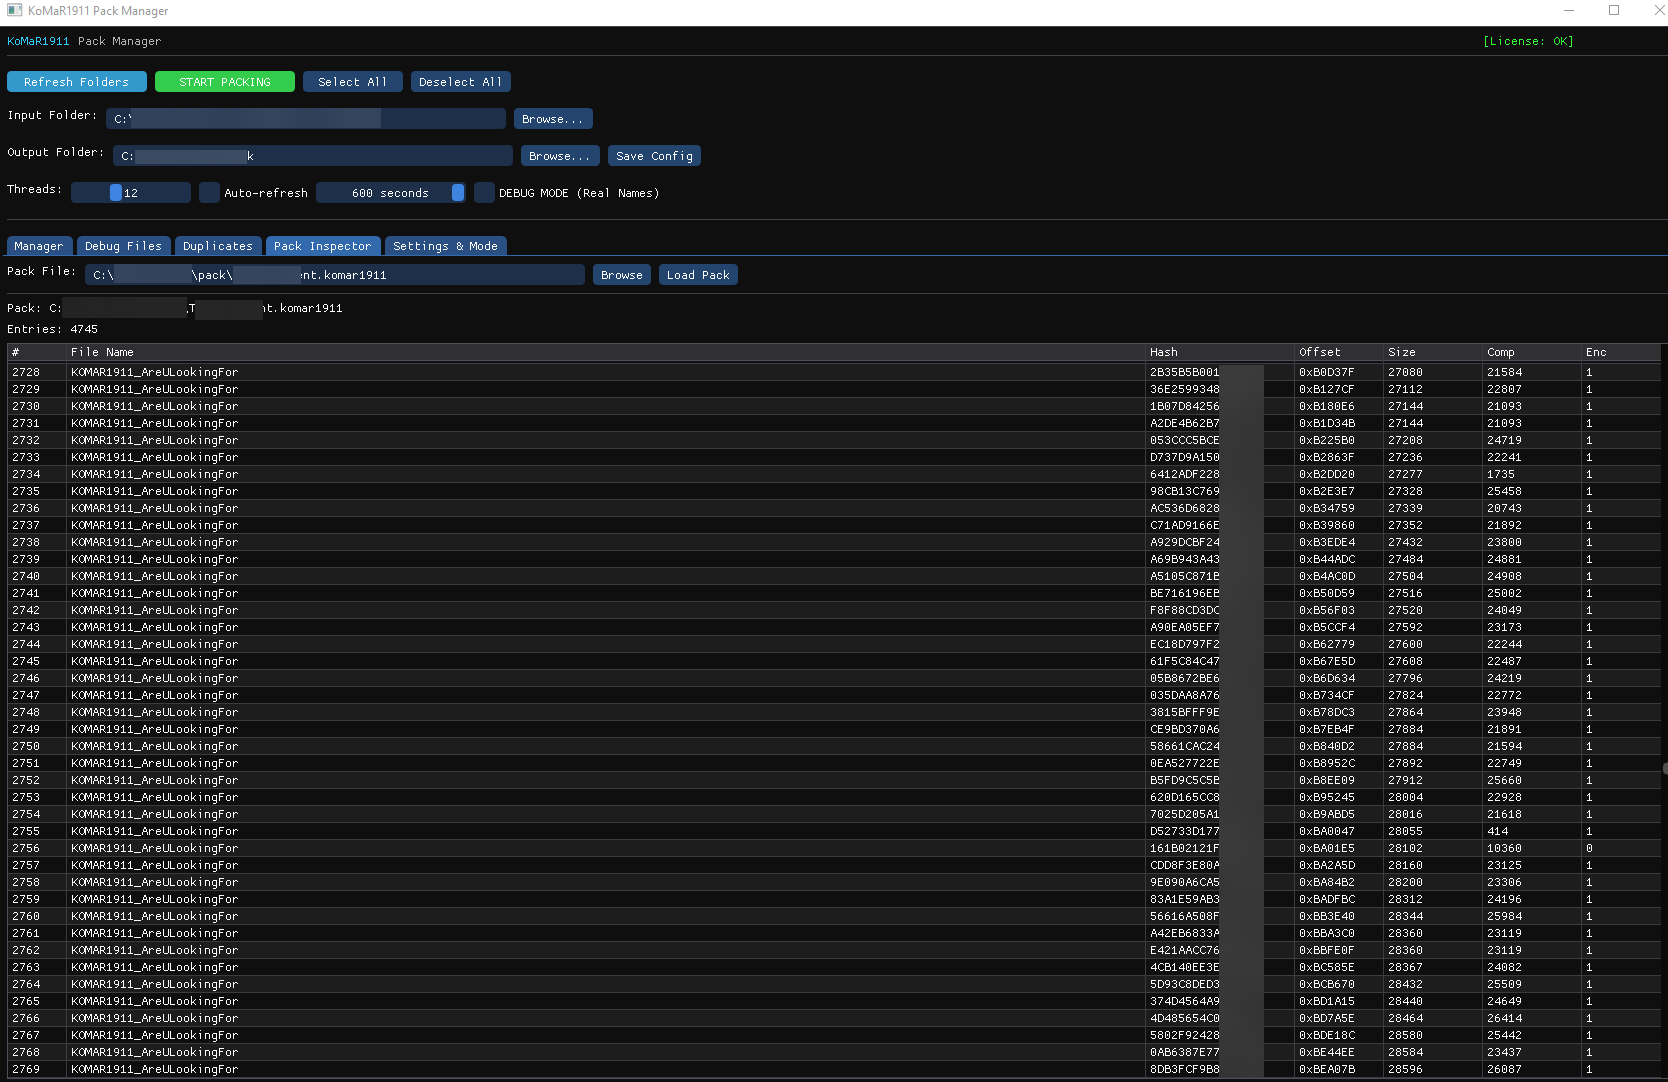Click size value 28432
Image resolution: width=1668 pixels, height=1082 pixels.
click(x=1405, y=984)
